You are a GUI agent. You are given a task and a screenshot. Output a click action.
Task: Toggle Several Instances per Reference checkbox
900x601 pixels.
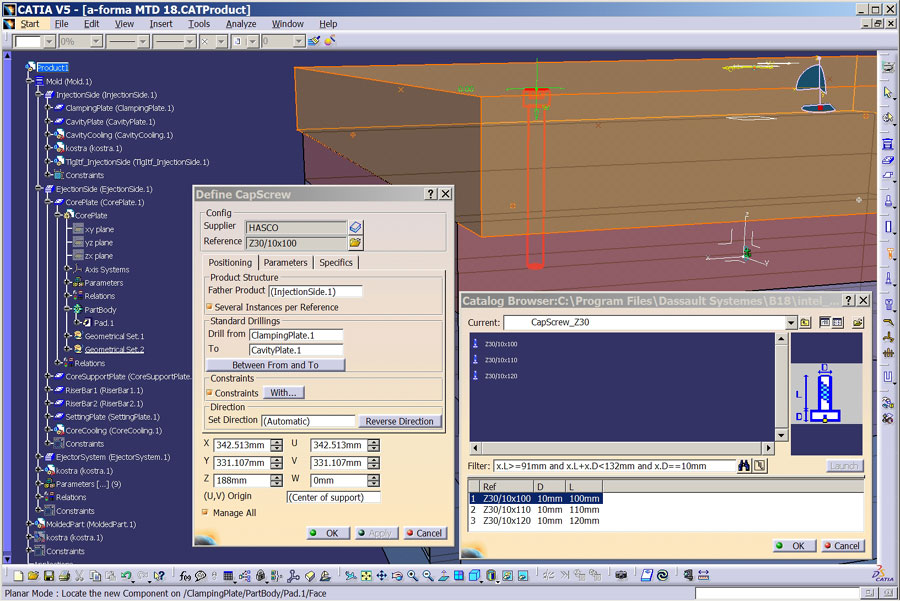(210, 307)
